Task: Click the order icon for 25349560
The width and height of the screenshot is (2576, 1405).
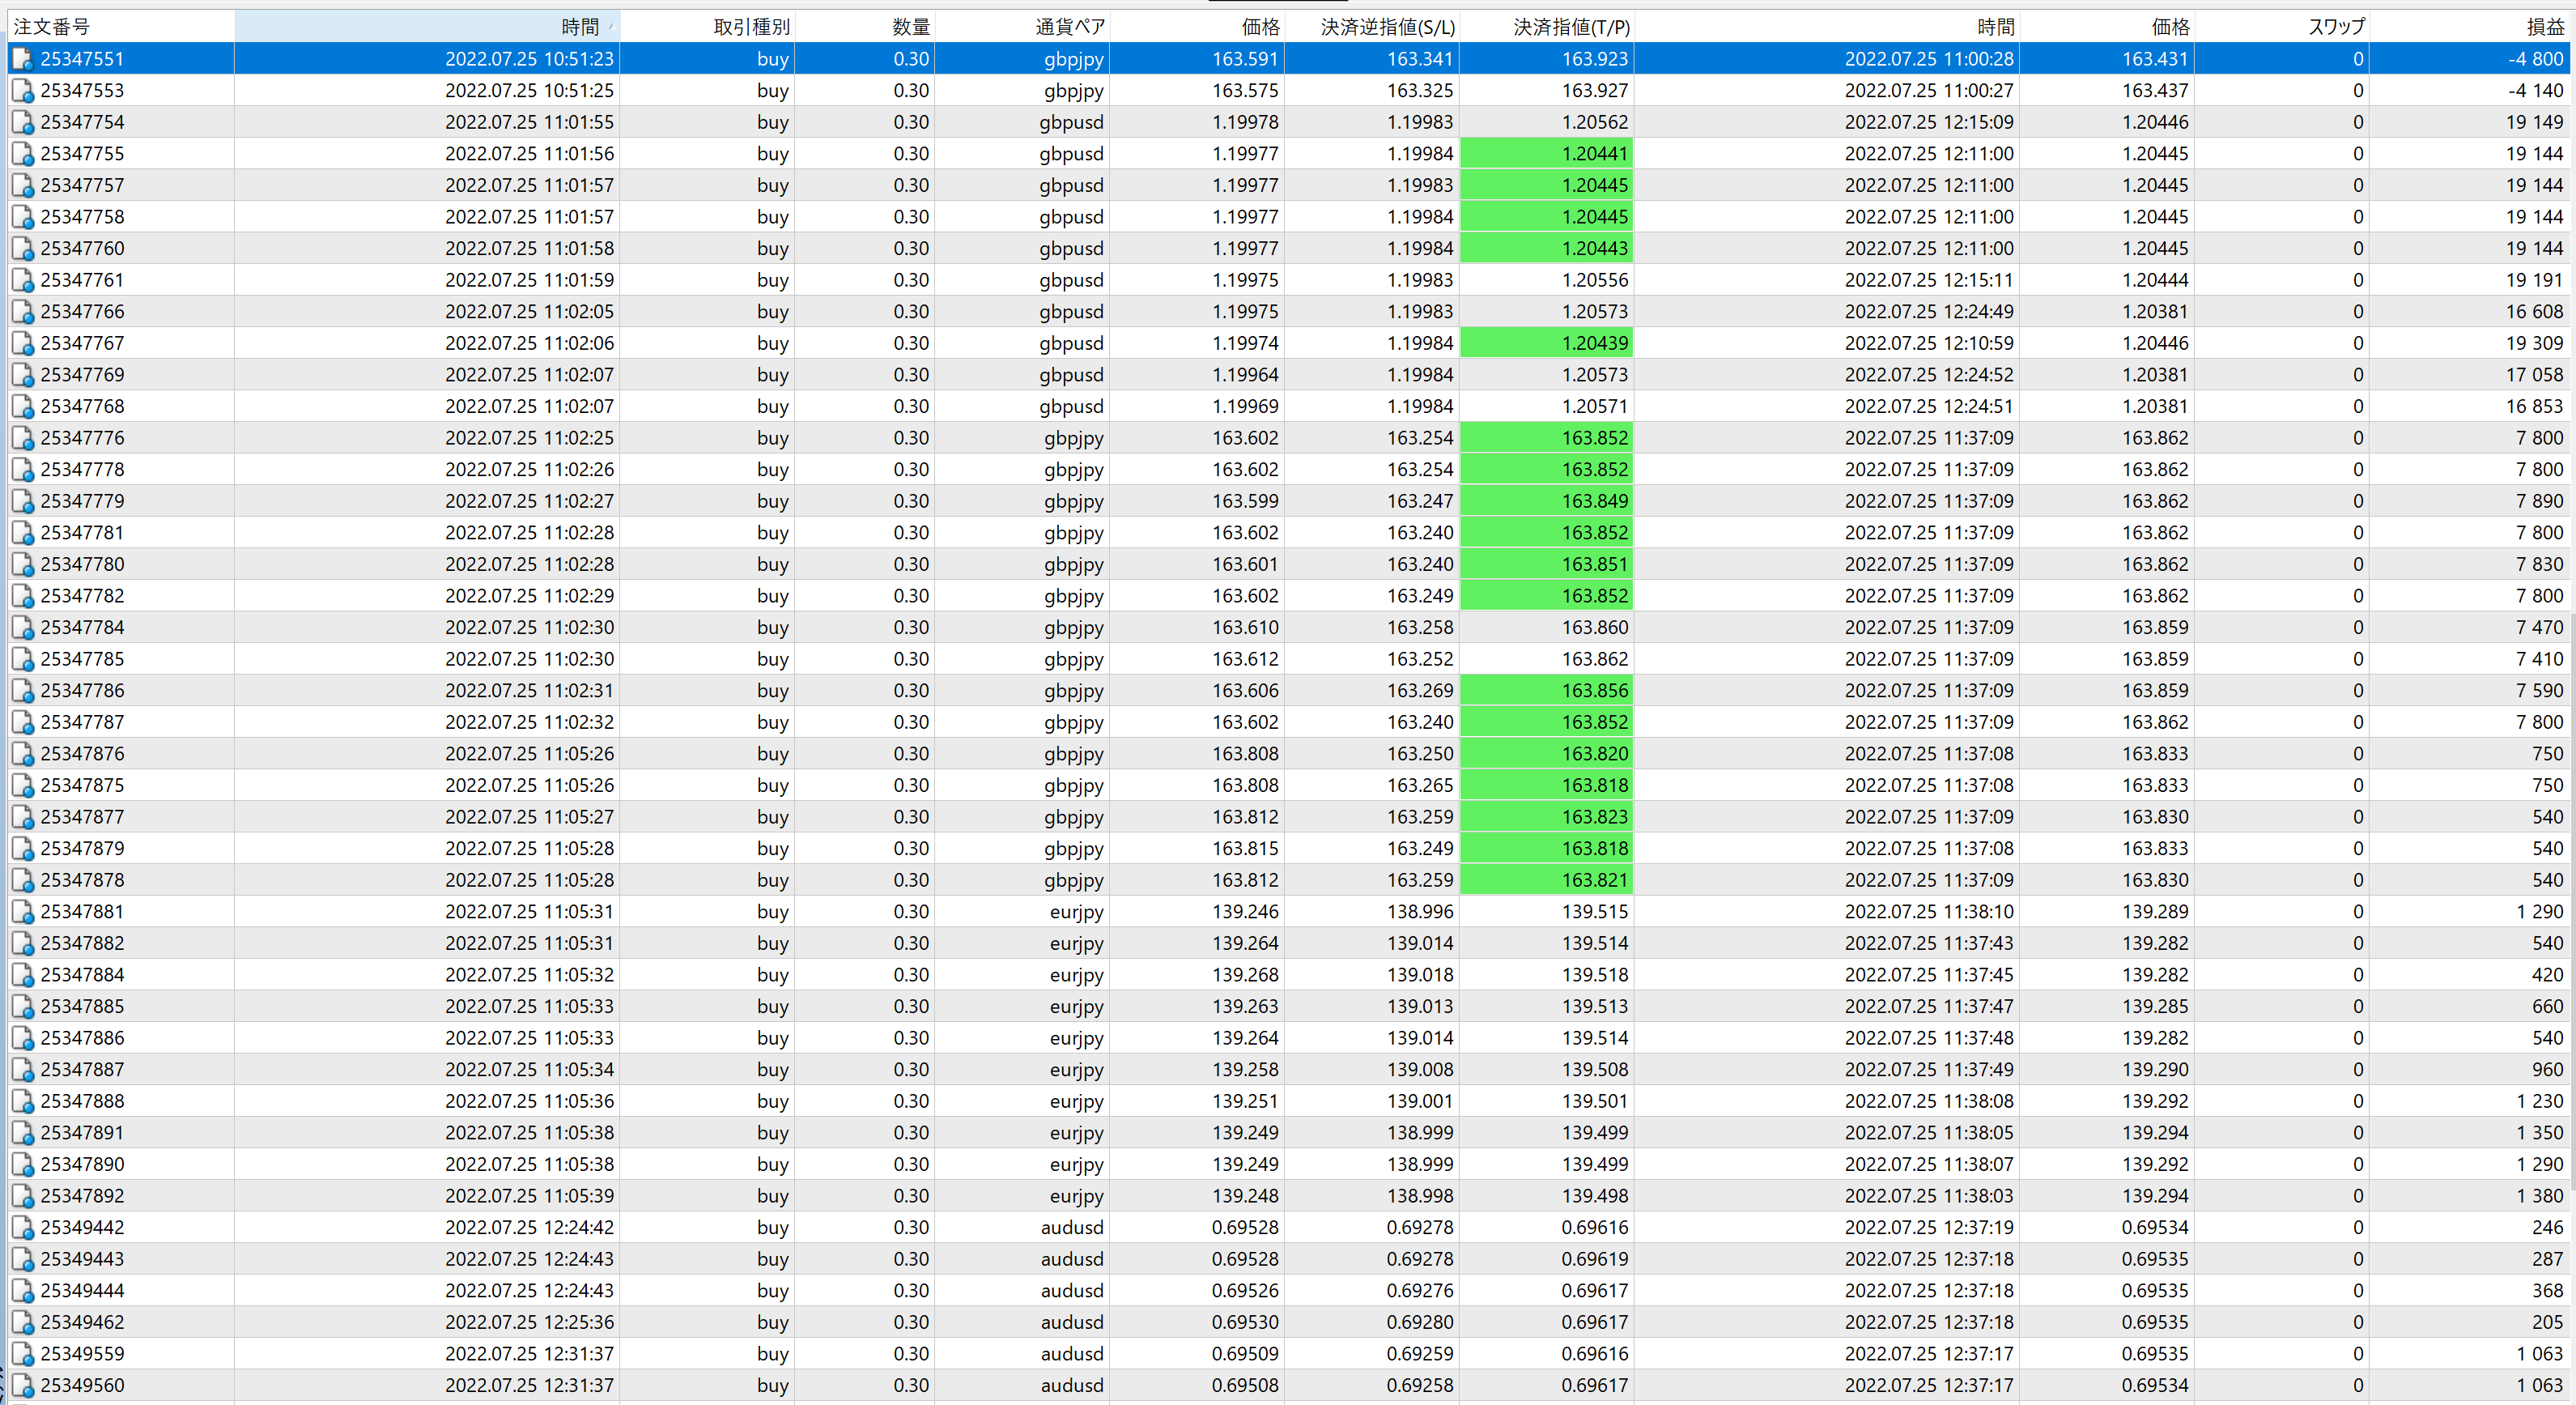Action: click(x=22, y=1386)
